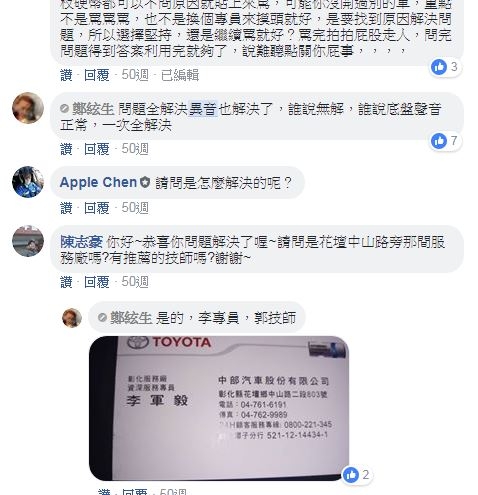Open the like count of 2 on photo

[x=357, y=475]
